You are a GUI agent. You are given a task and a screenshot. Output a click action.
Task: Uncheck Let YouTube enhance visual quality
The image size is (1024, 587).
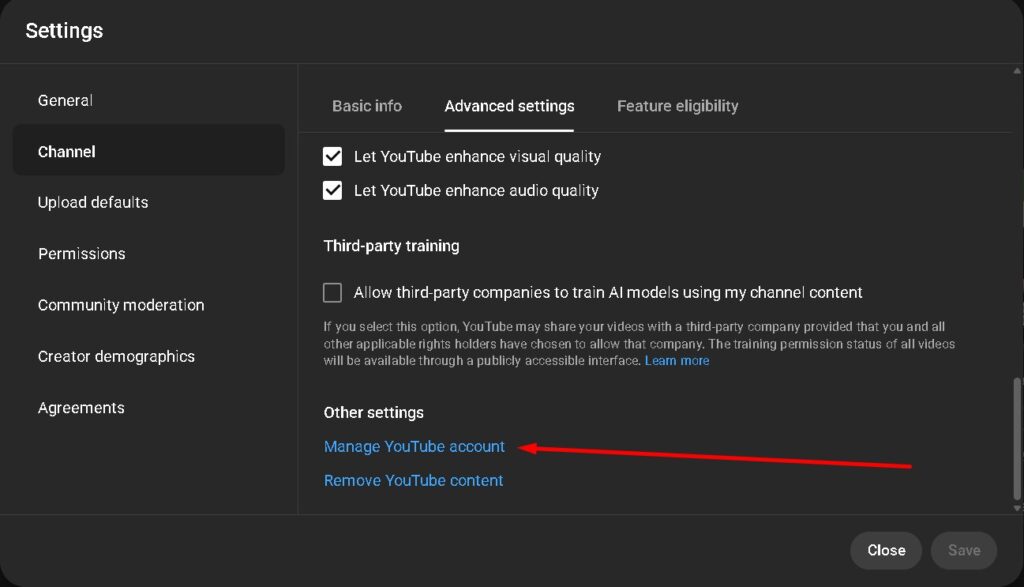[332, 157]
